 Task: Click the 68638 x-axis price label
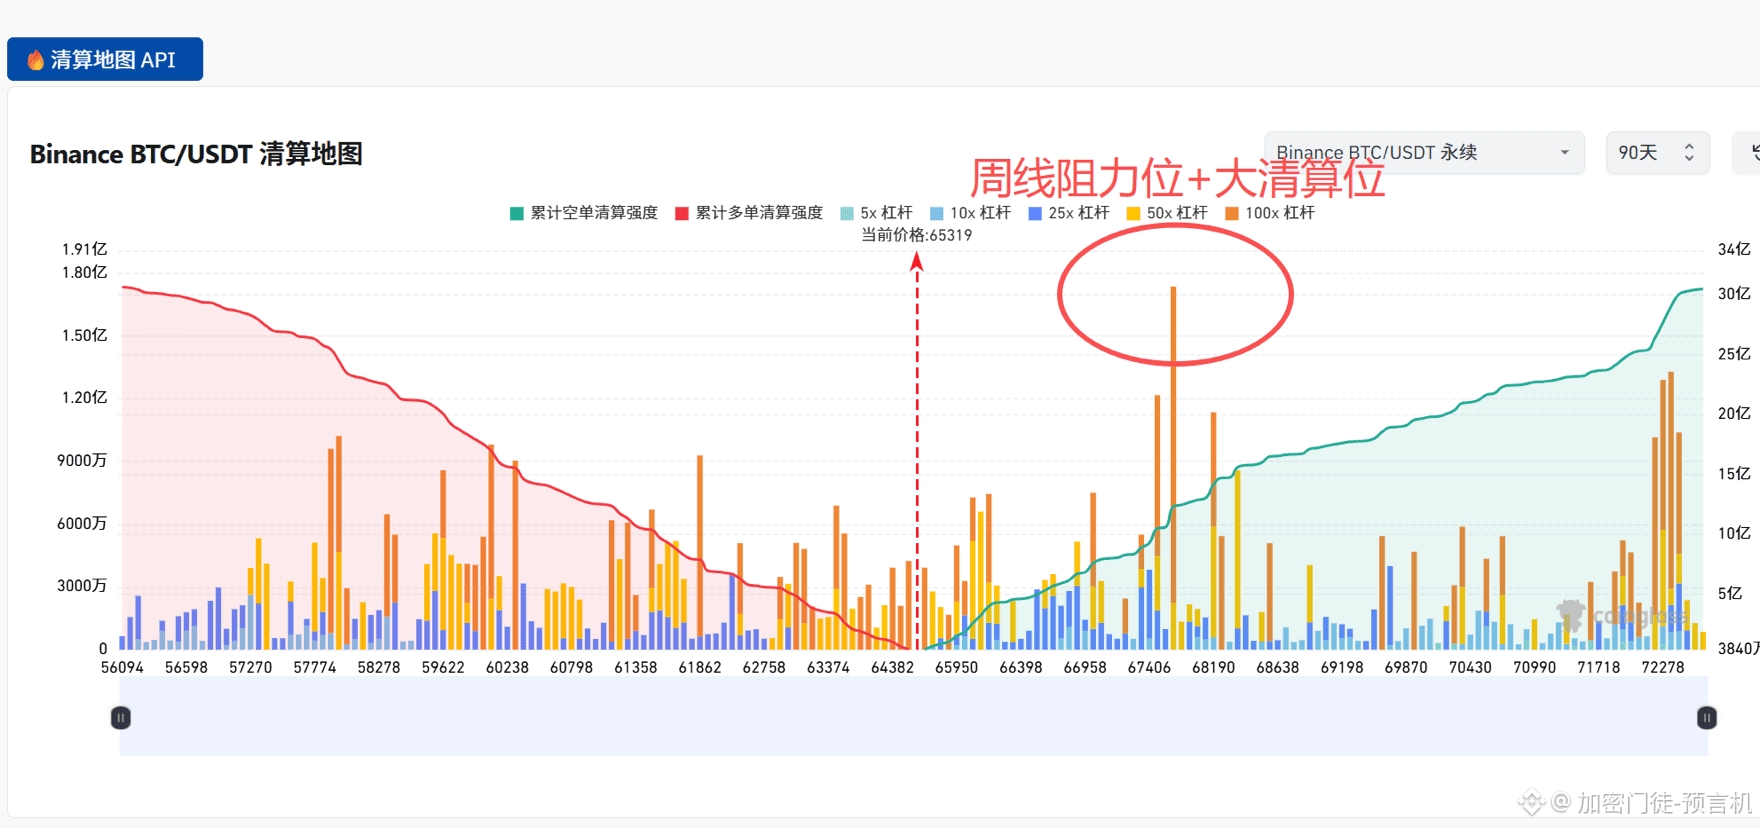pyautogui.click(x=1277, y=667)
